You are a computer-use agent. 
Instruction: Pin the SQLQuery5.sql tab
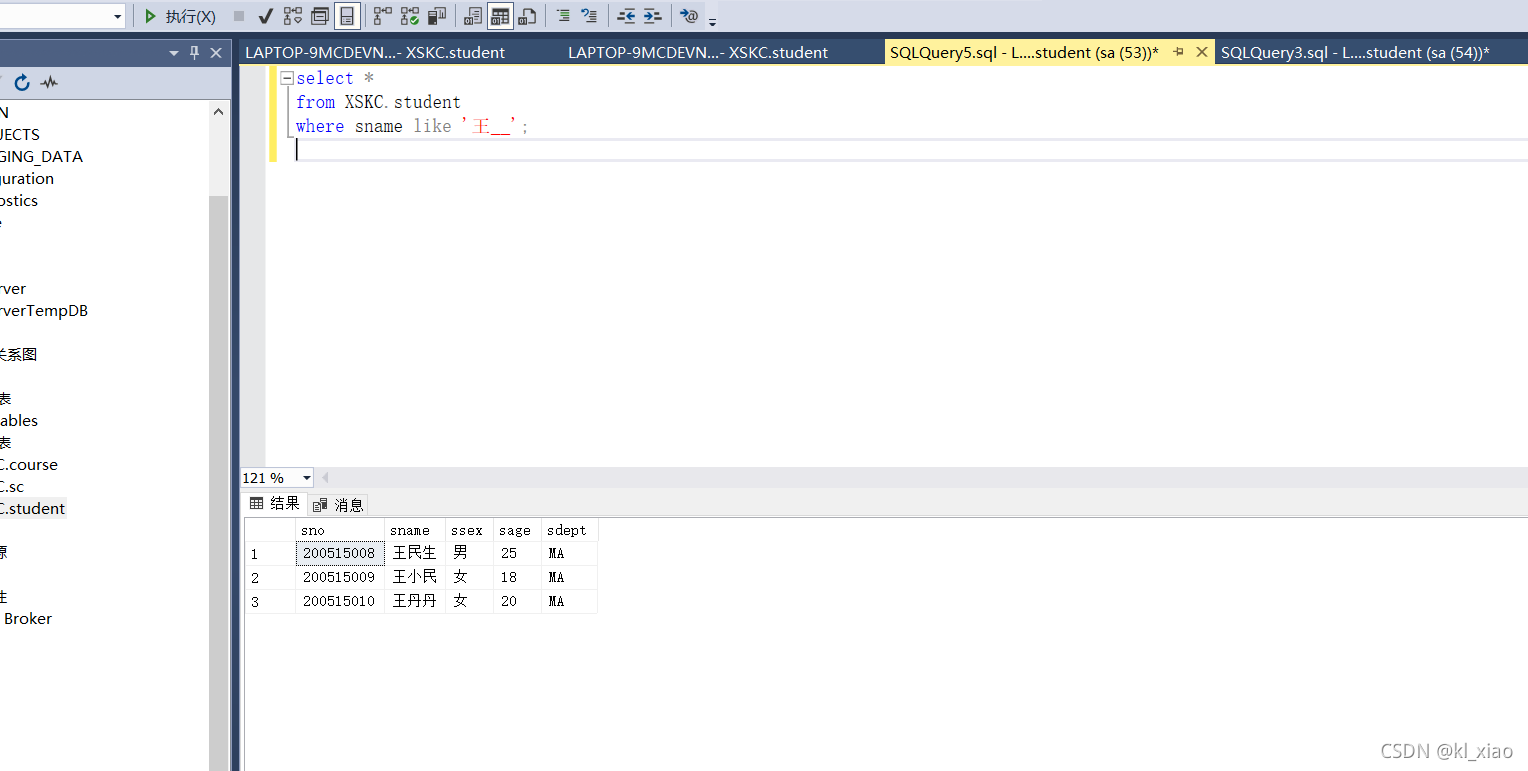click(x=1179, y=52)
